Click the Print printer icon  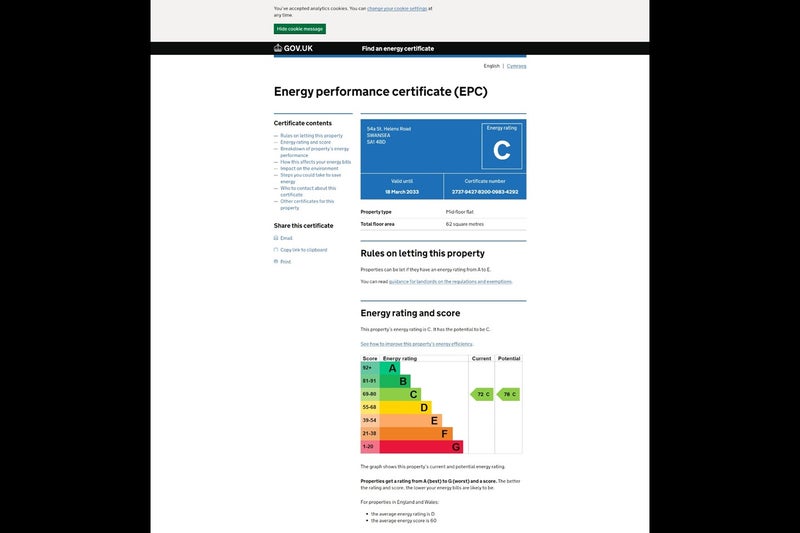[276, 262]
